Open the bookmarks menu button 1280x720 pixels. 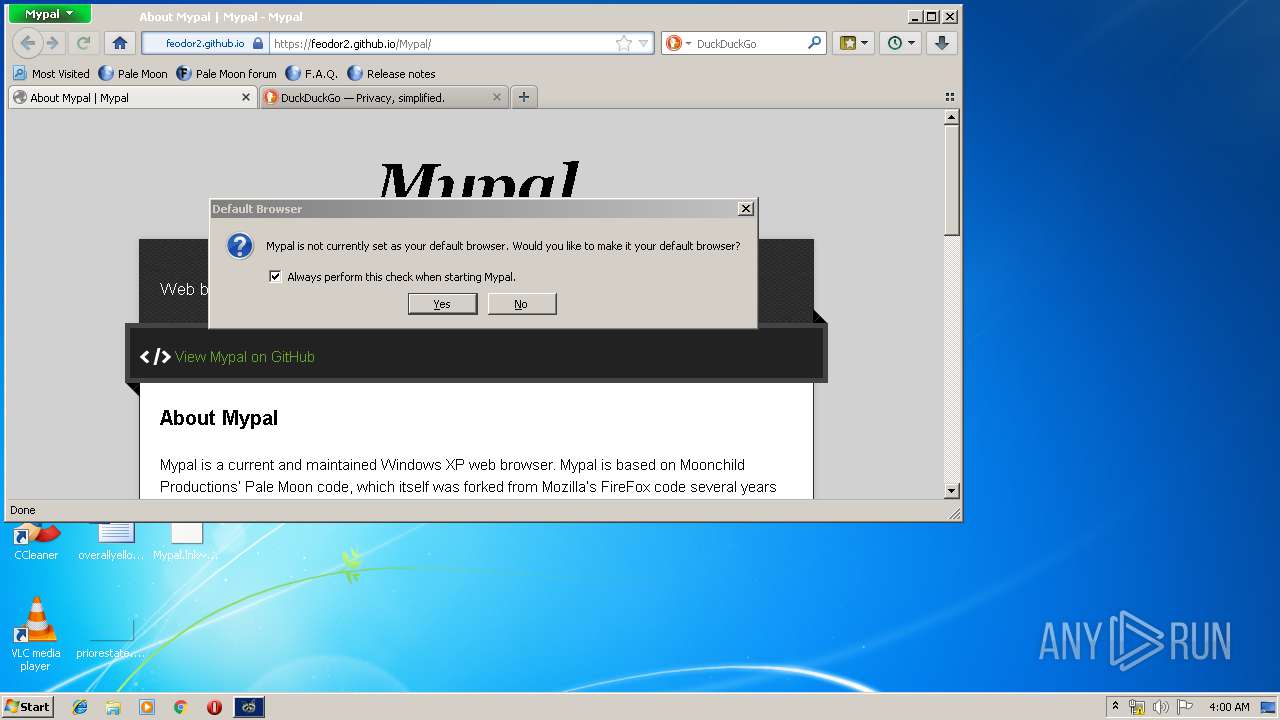tap(854, 43)
